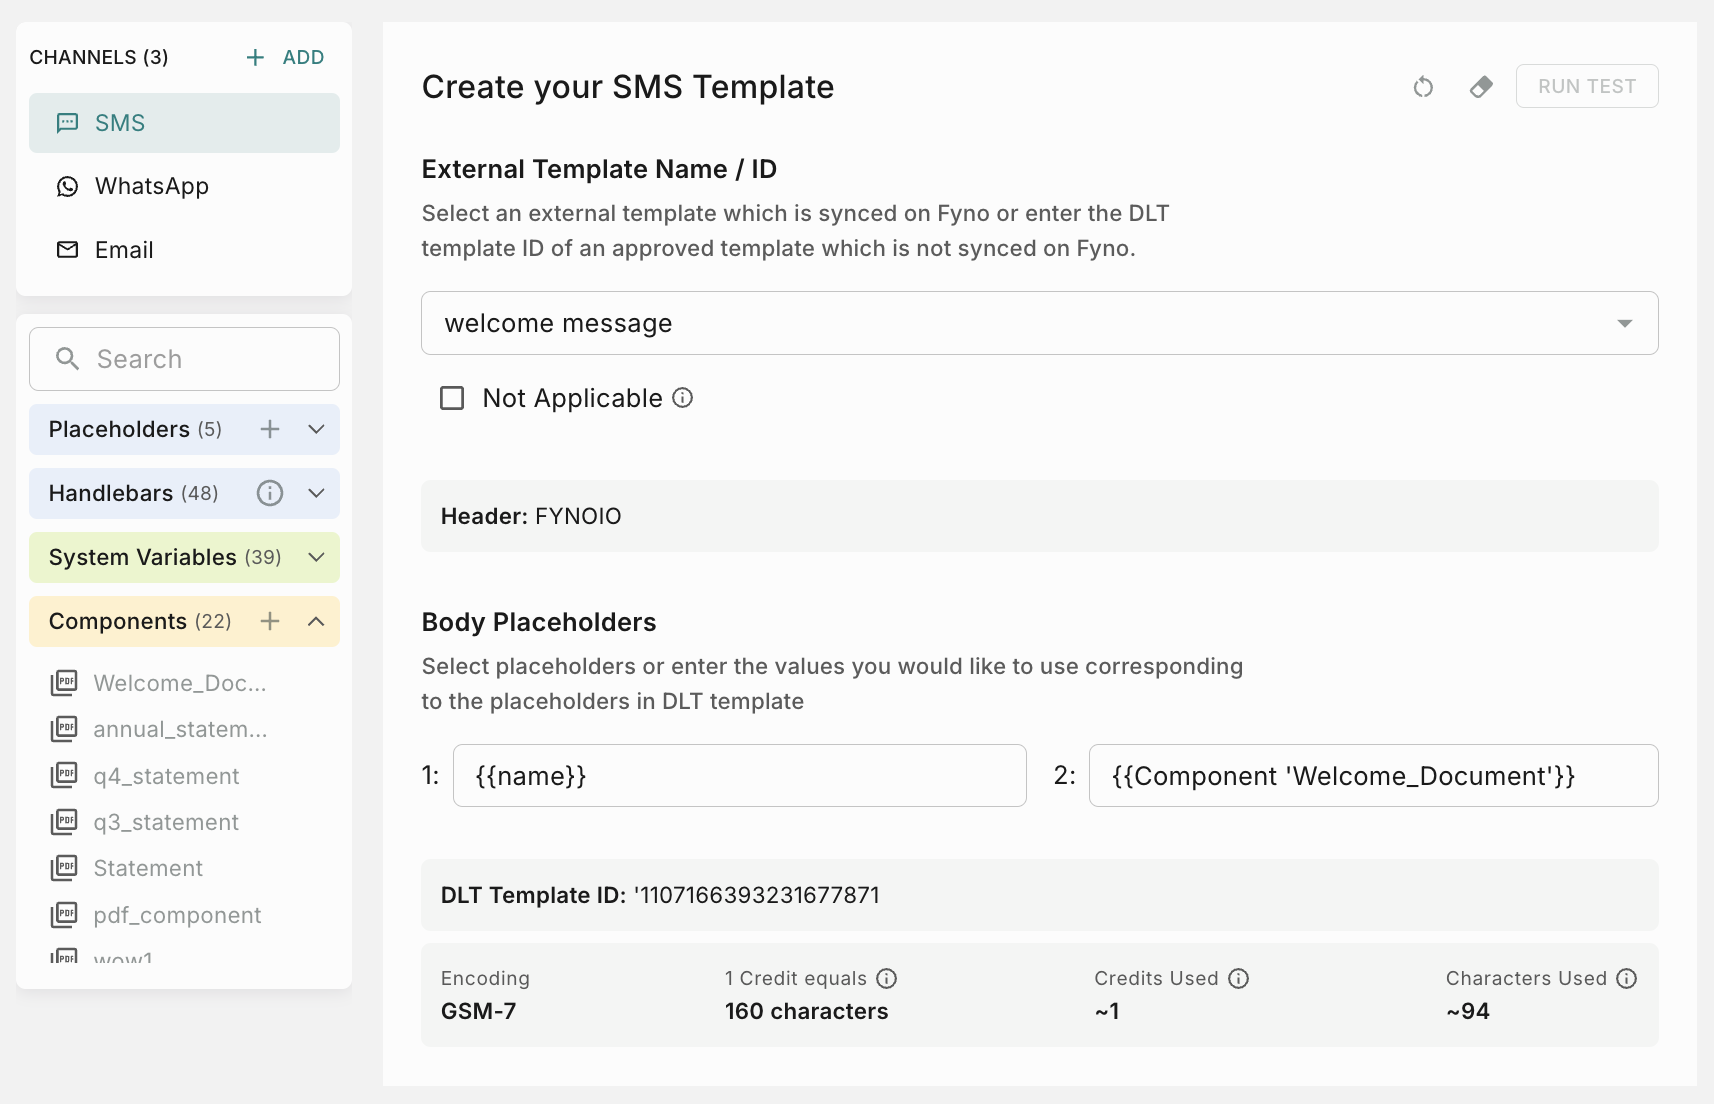
Task: Click the info icon beside Handlebars
Action: click(270, 493)
